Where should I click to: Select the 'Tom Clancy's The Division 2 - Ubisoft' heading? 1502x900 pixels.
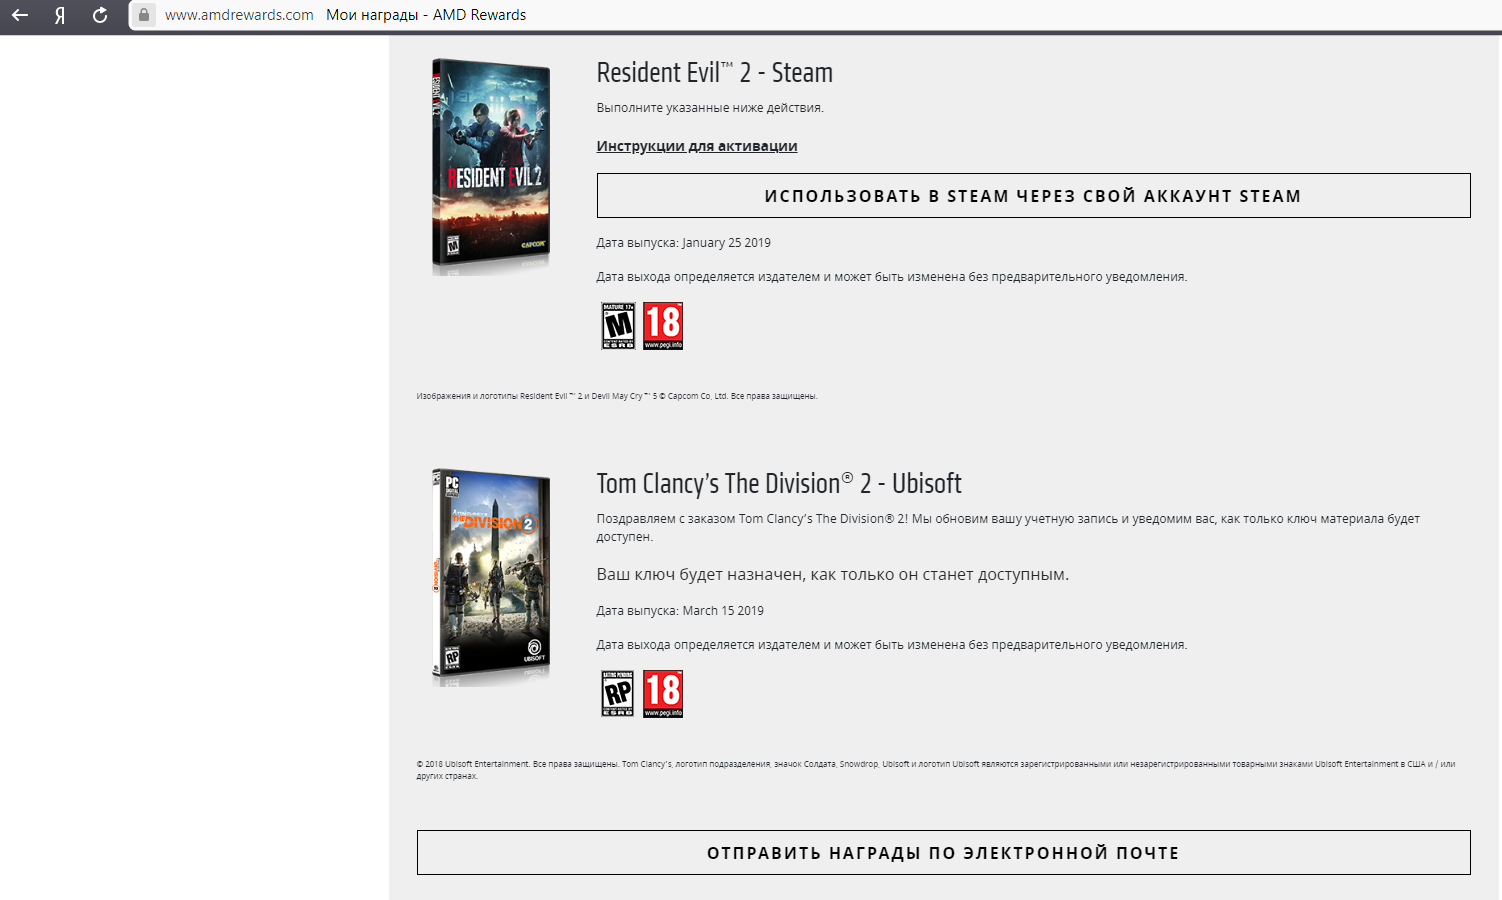[x=779, y=484]
